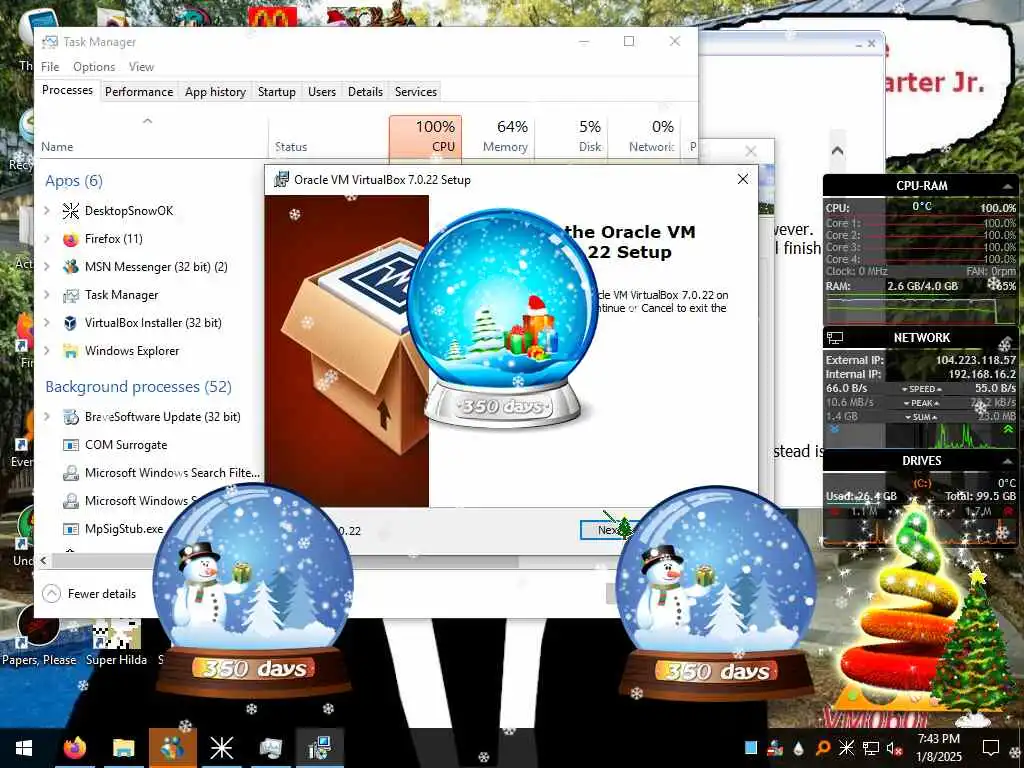
Task: Click the Firefox icon in the Apps list
Action: (71, 239)
